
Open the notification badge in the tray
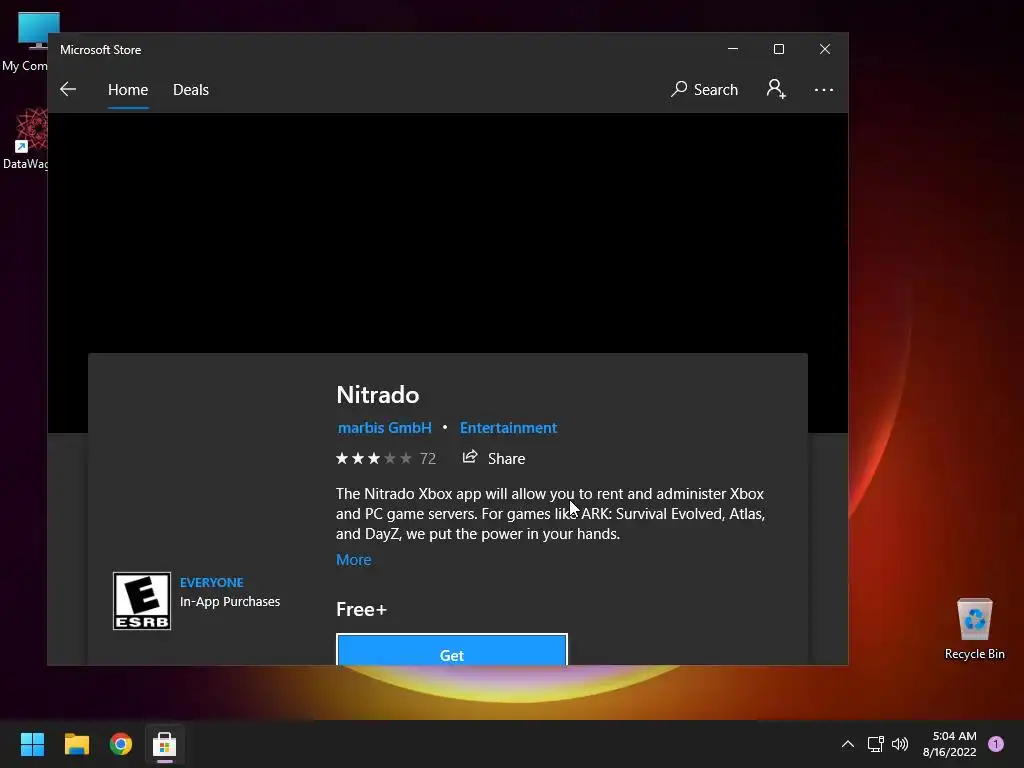995,744
